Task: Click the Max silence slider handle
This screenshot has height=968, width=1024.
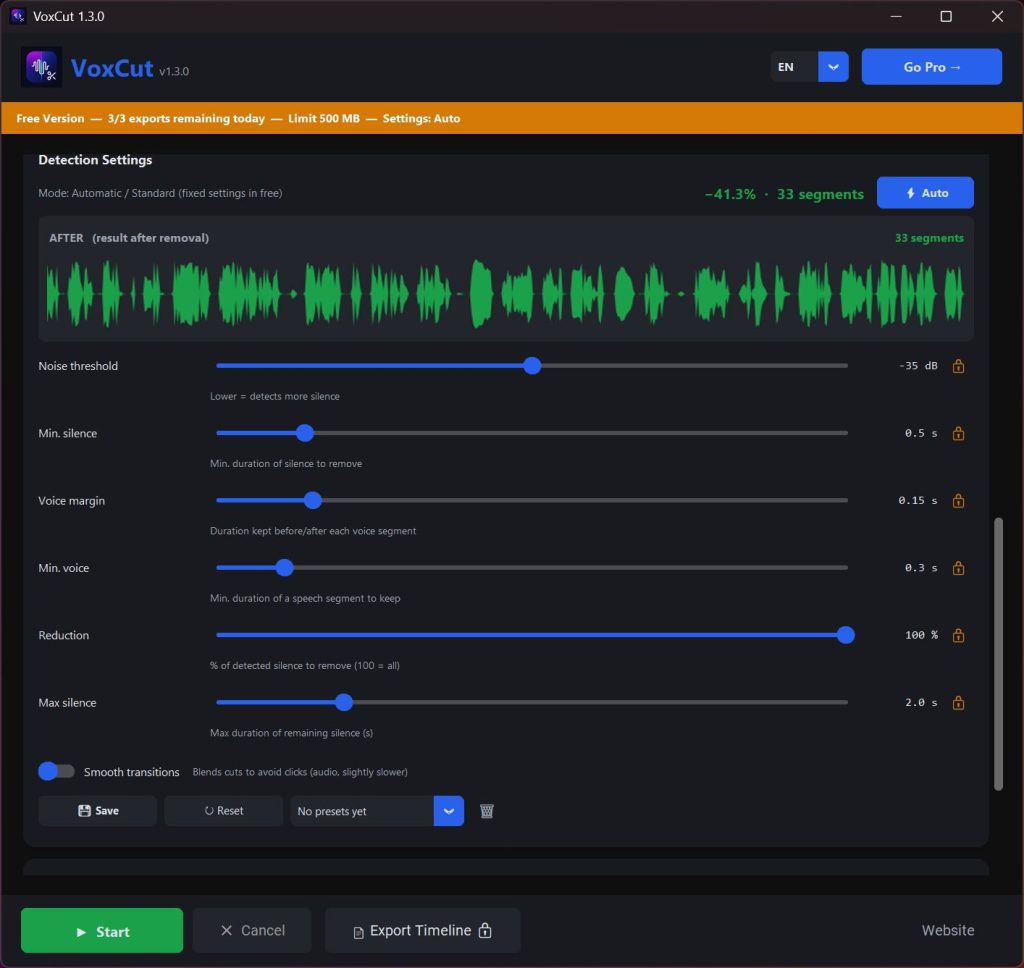Action: 344,702
